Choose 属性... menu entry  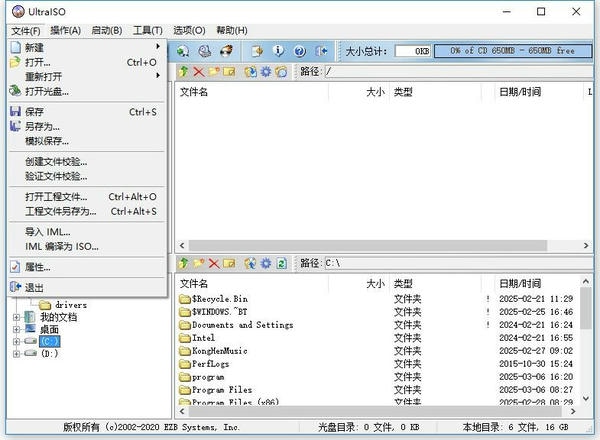pos(87,267)
